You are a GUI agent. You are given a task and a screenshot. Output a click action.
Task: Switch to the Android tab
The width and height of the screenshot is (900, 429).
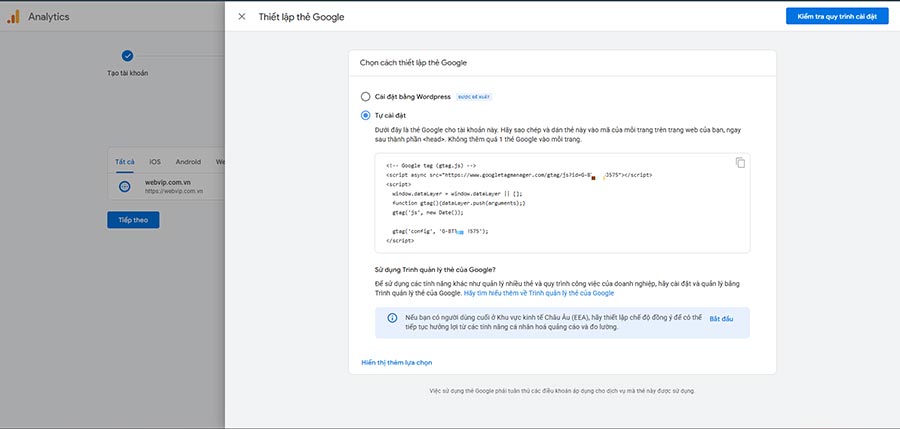pyautogui.click(x=188, y=162)
